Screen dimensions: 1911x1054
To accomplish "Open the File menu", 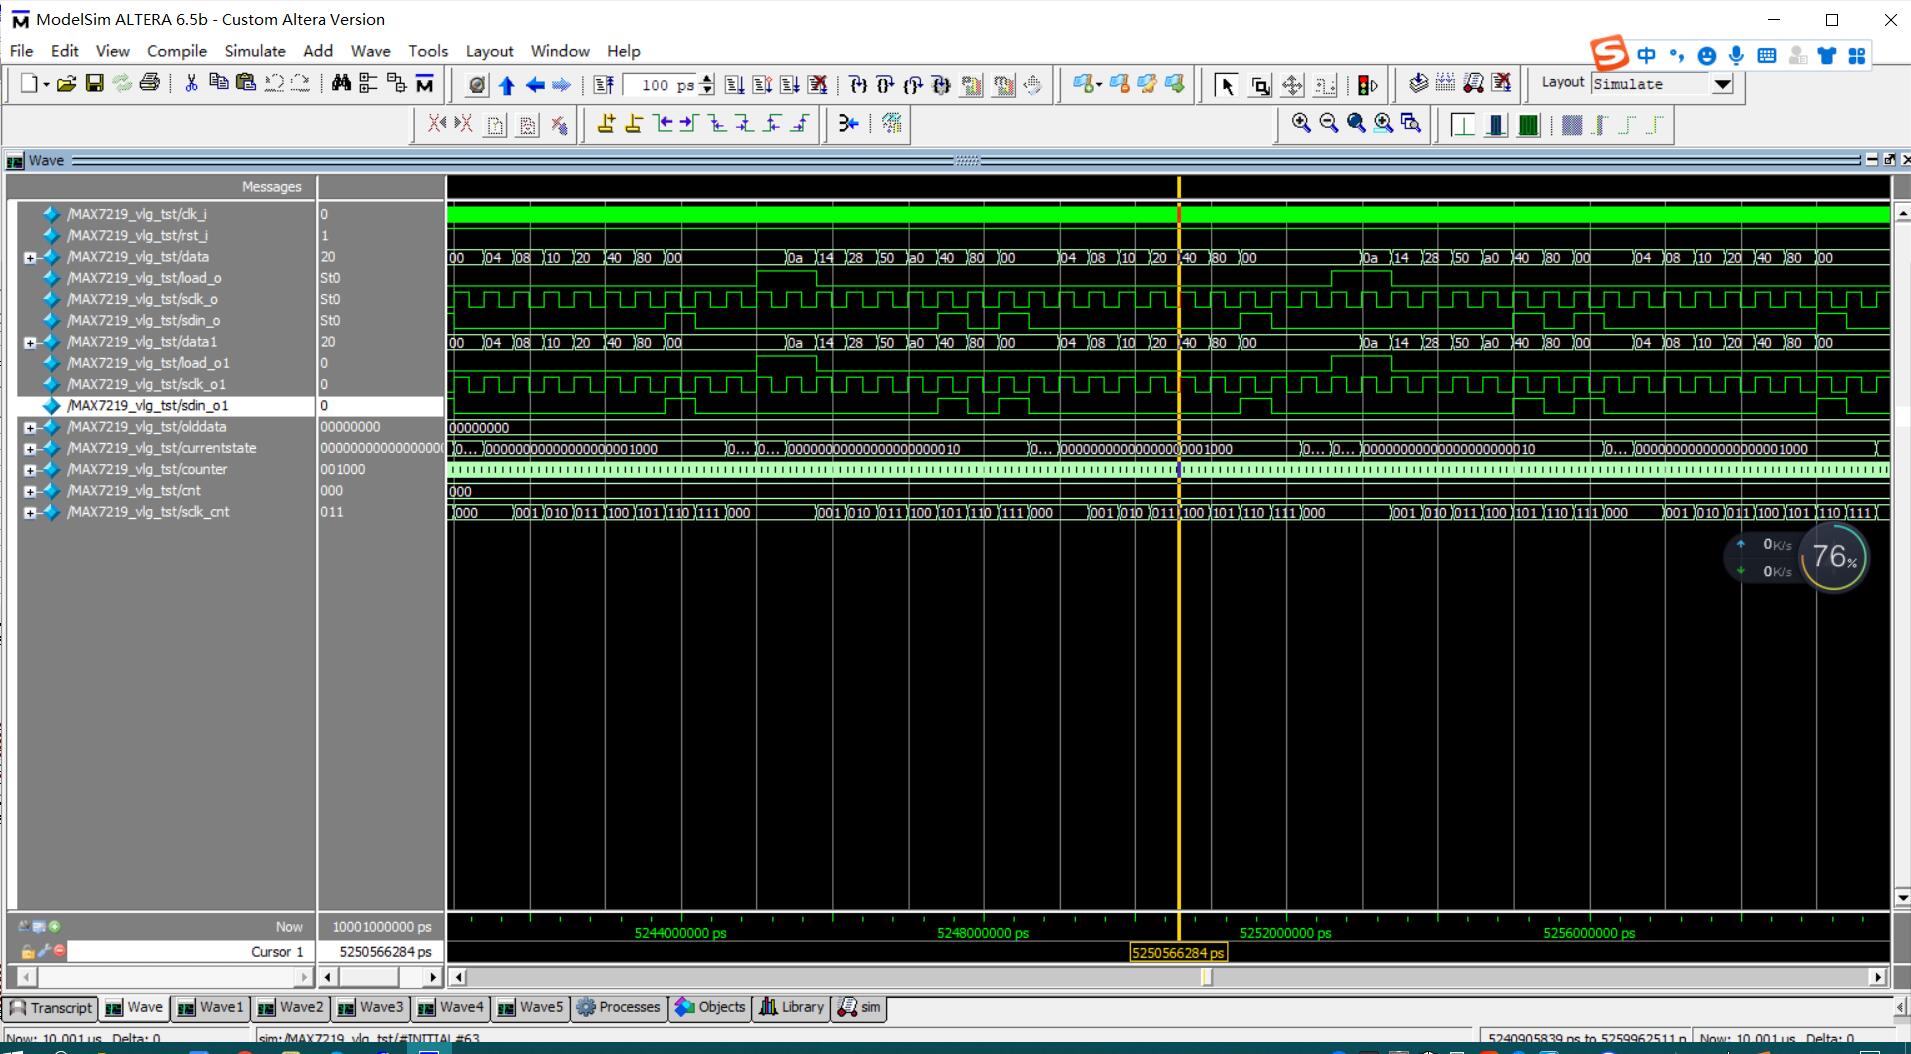I will tap(21, 51).
